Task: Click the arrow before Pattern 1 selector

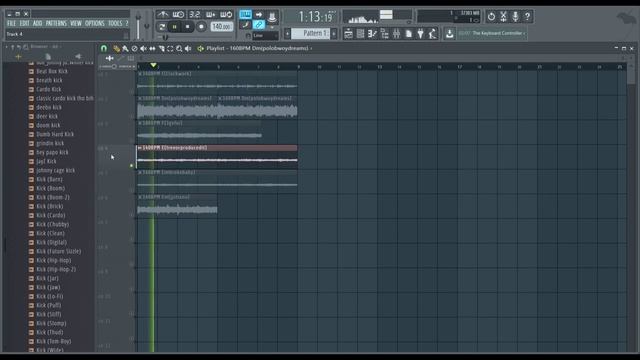Action: point(287,33)
